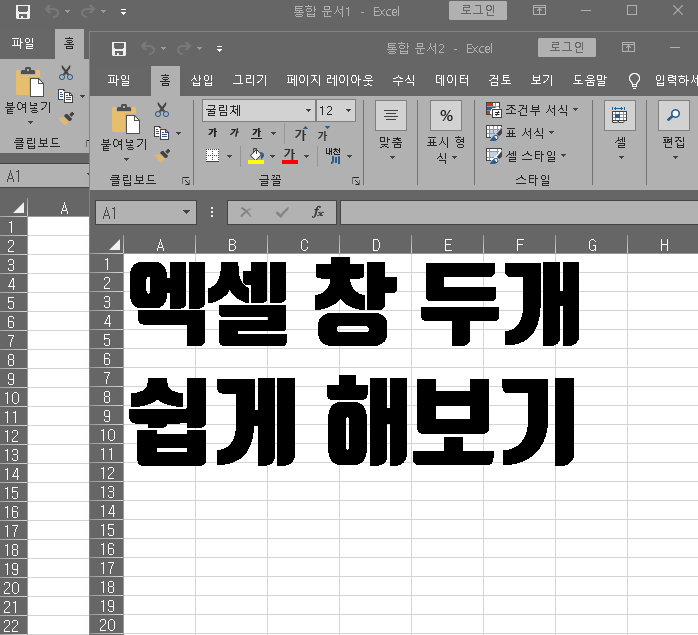The width and height of the screenshot is (698, 635).
Task: Select column H header
Action: [663, 245]
